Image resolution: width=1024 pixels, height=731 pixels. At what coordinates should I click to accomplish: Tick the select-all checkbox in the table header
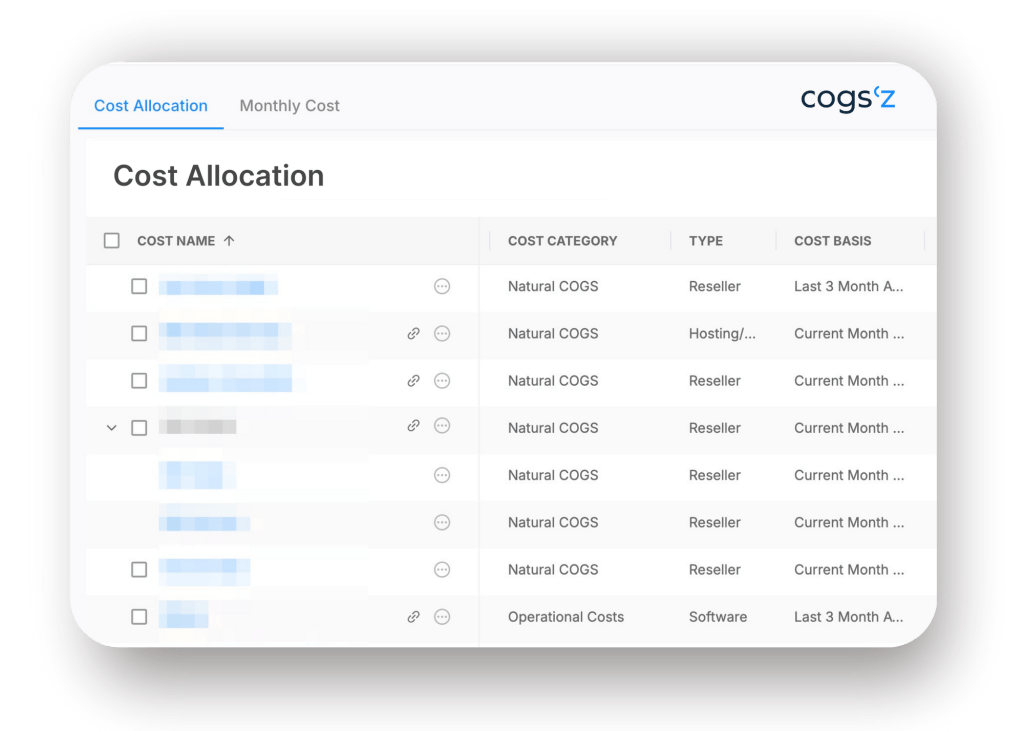pyautogui.click(x=112, y=241)
